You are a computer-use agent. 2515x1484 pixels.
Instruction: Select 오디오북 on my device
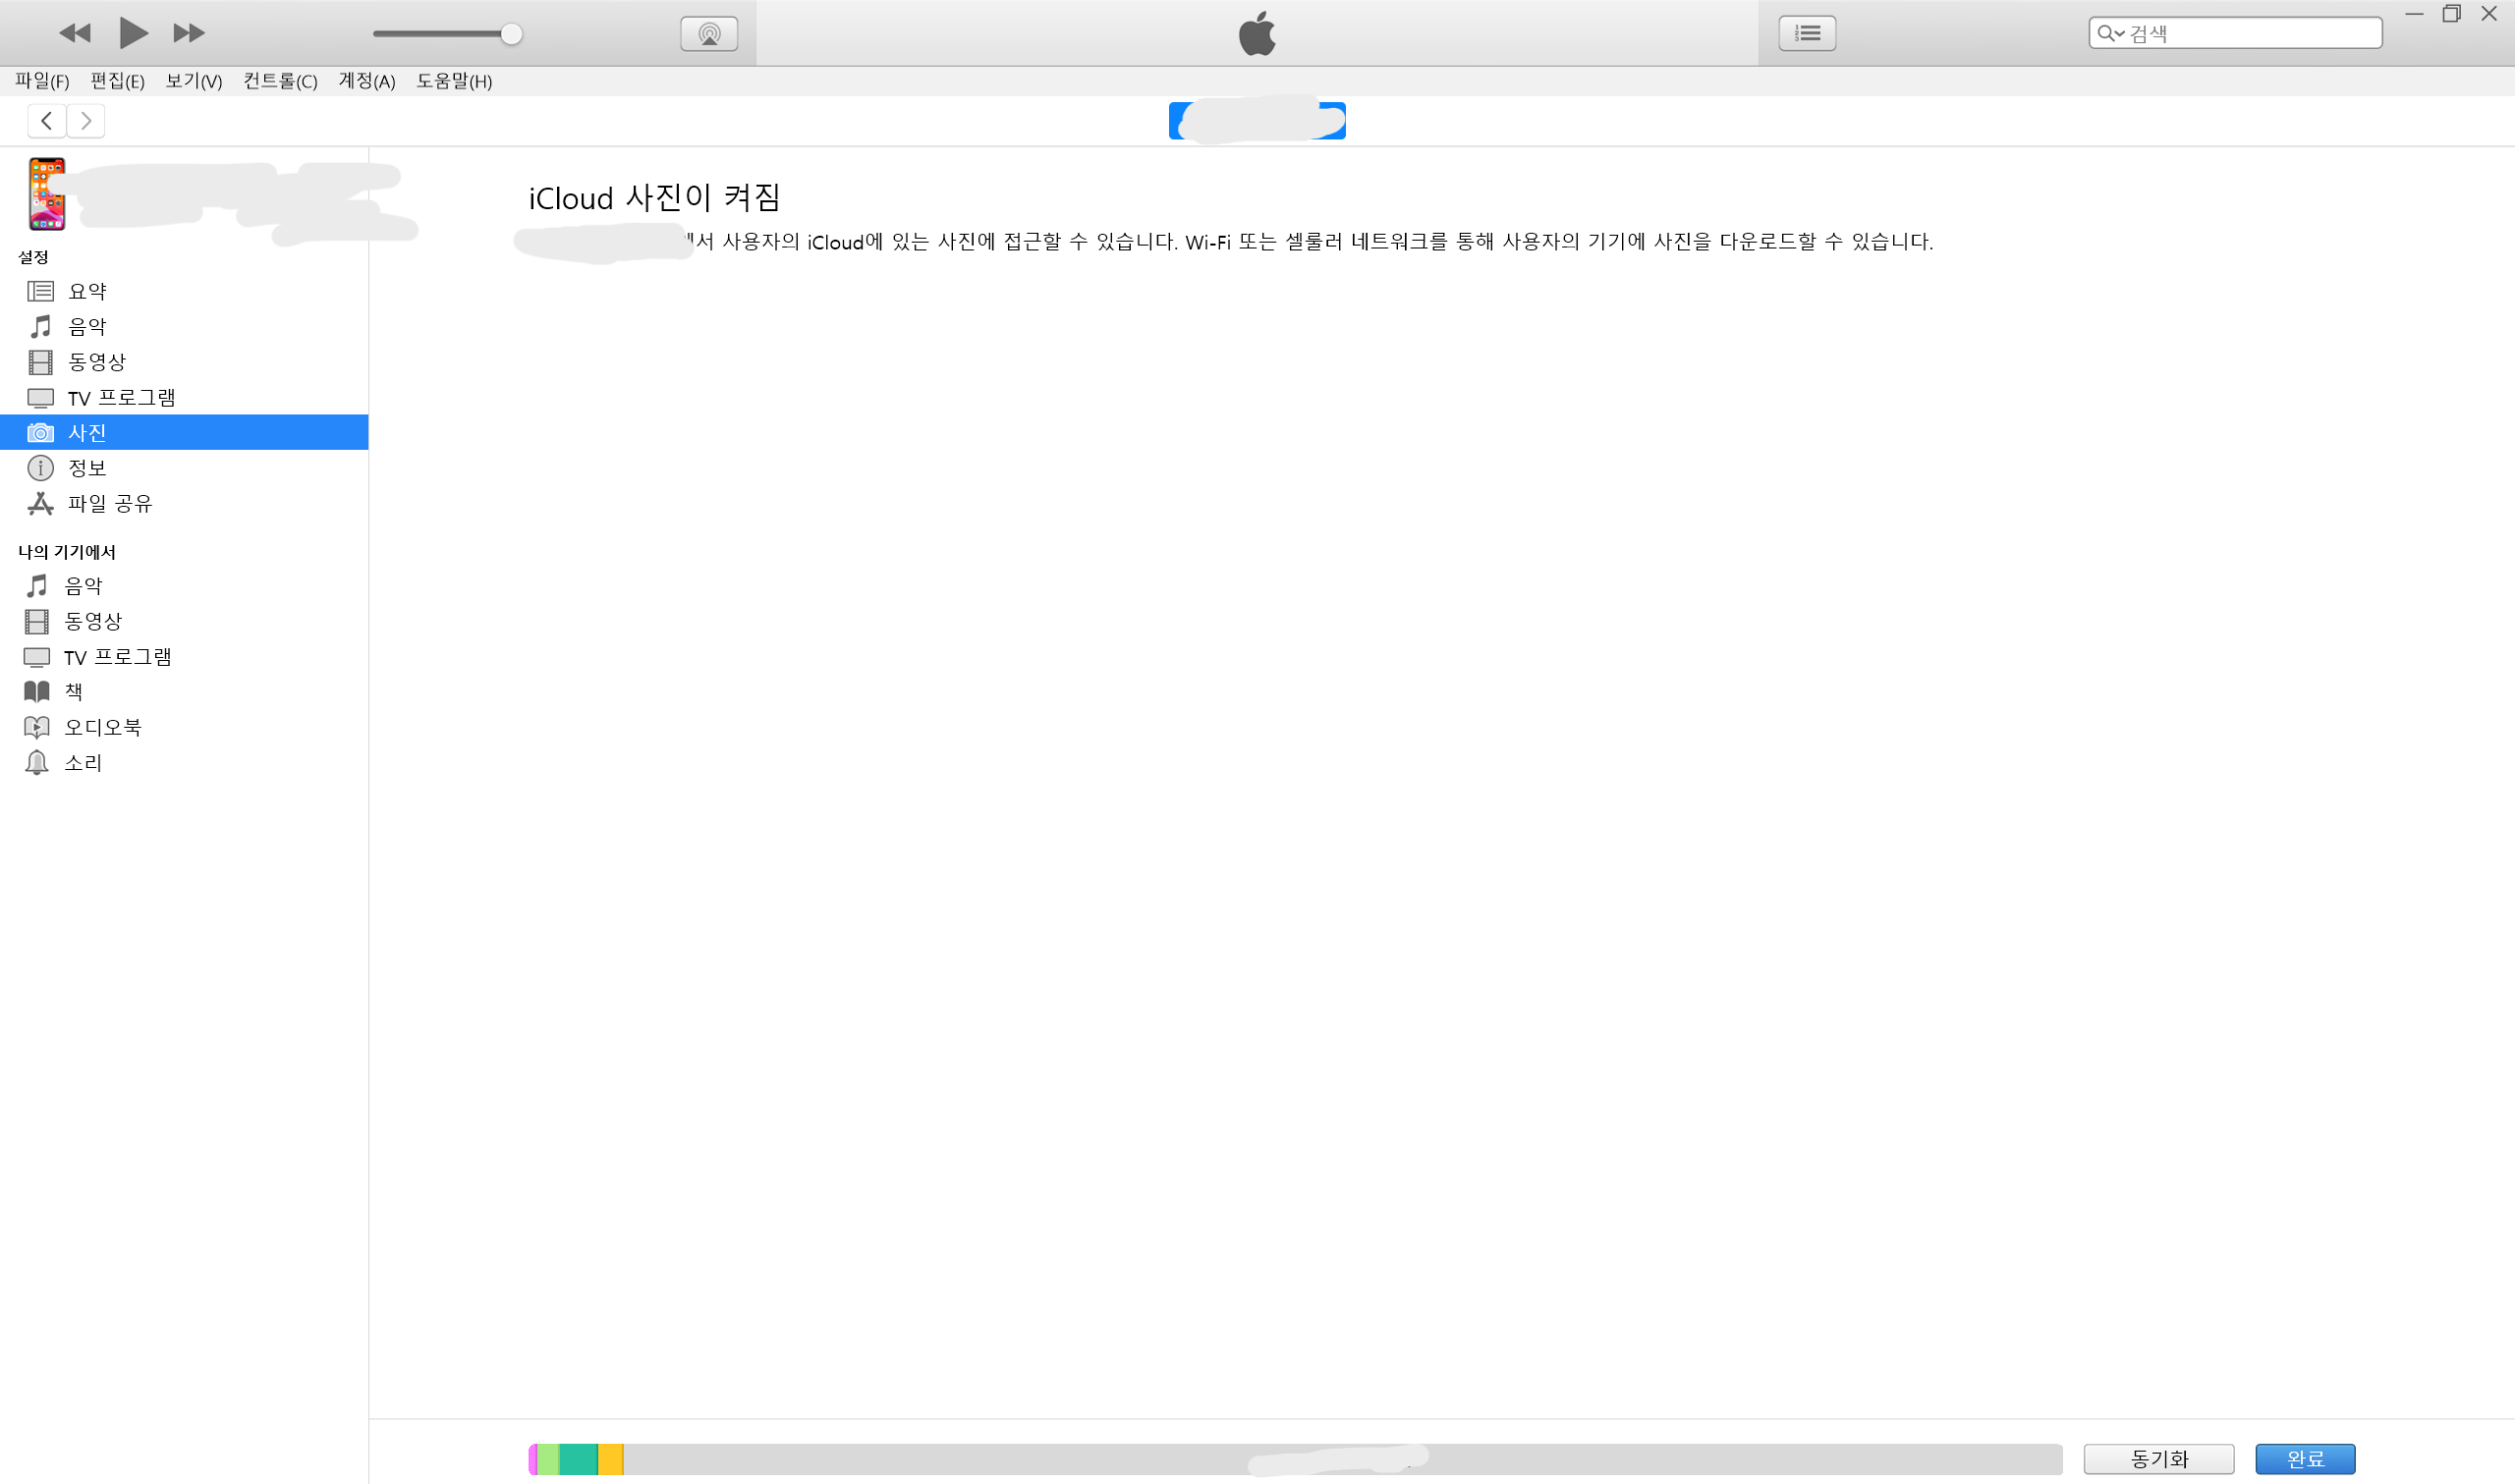(102, 727)
